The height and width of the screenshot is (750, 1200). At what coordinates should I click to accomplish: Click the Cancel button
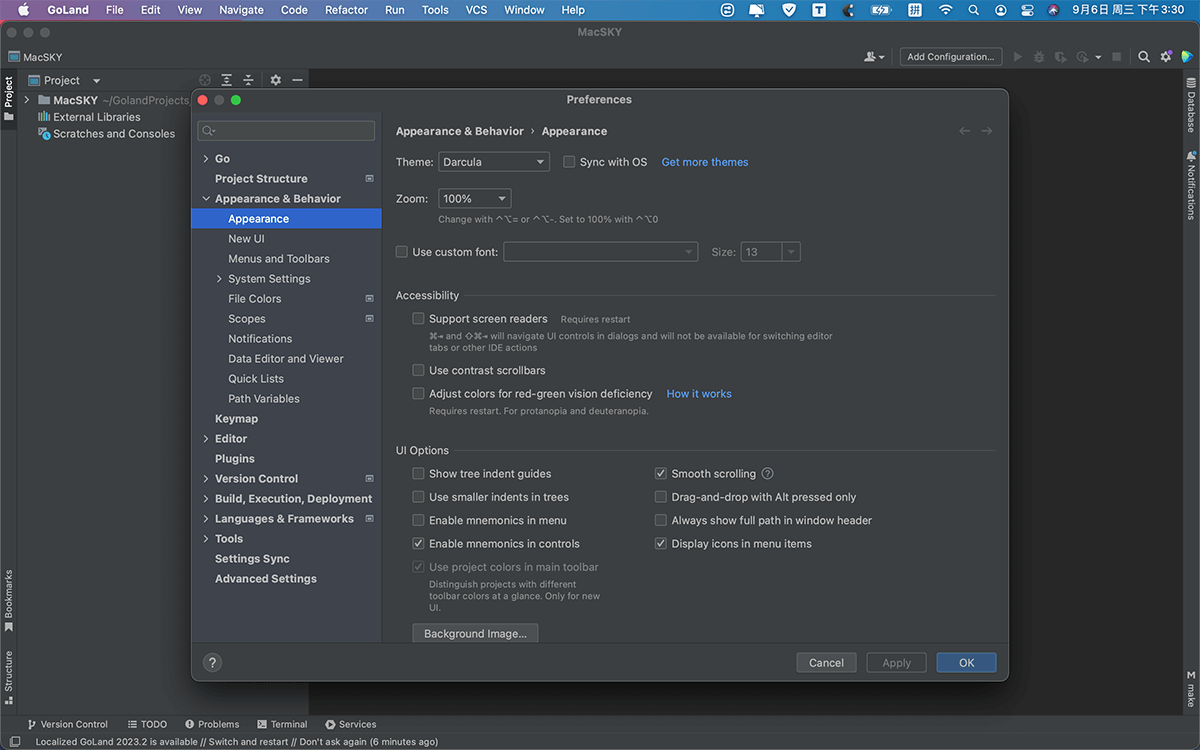tap(827, 663)
